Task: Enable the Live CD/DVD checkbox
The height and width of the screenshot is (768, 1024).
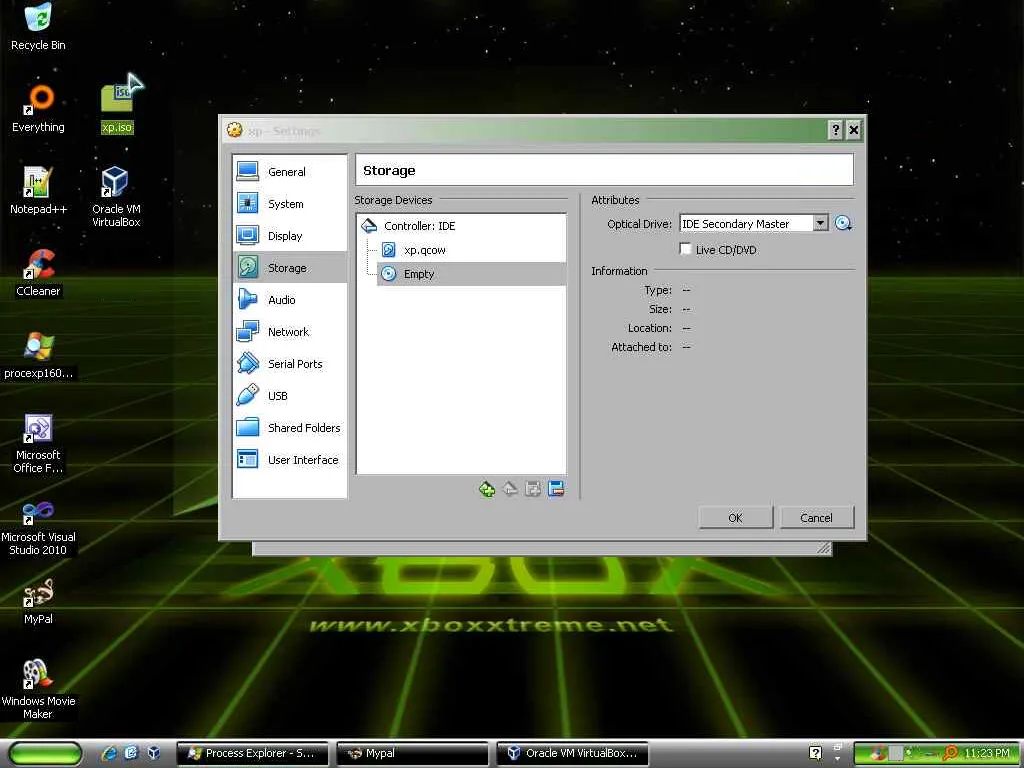Action: [x=685, y=249]
